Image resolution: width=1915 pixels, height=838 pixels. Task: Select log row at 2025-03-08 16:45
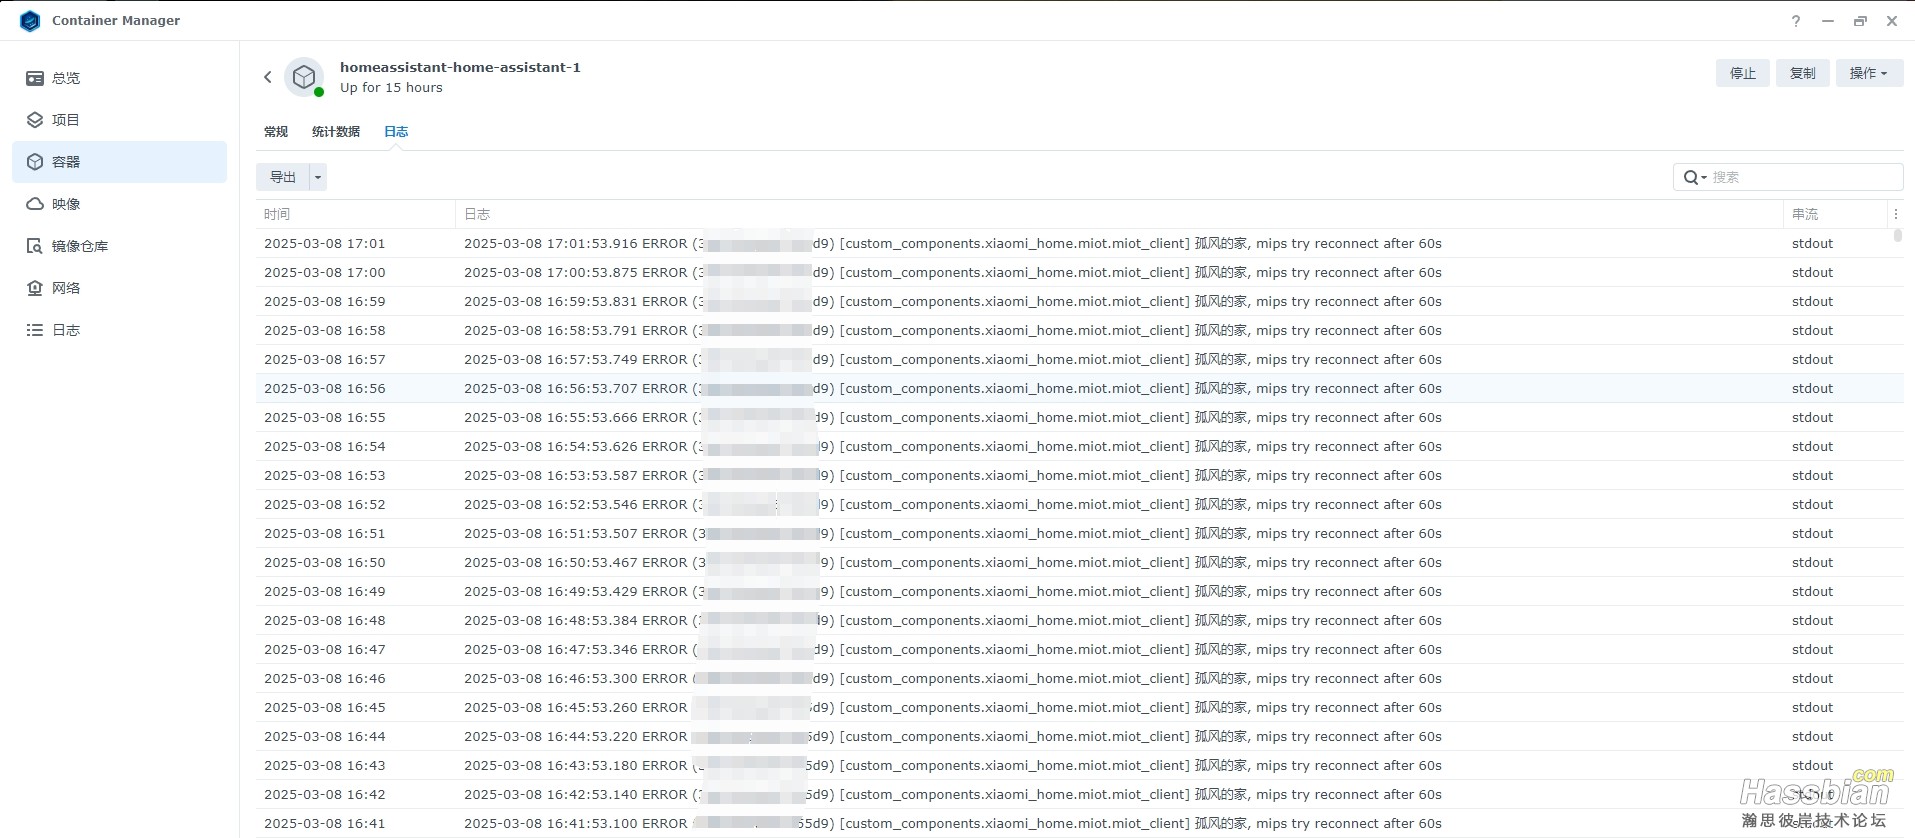click(x=1079, y=707)
